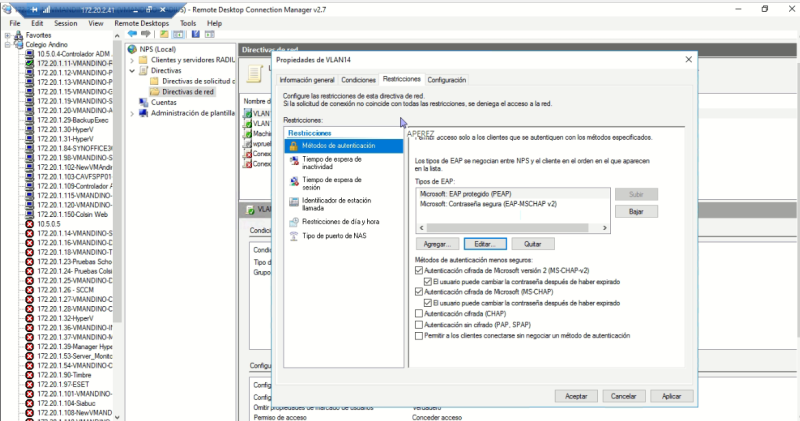
Task: Click the Editar button
Action: 485,244
